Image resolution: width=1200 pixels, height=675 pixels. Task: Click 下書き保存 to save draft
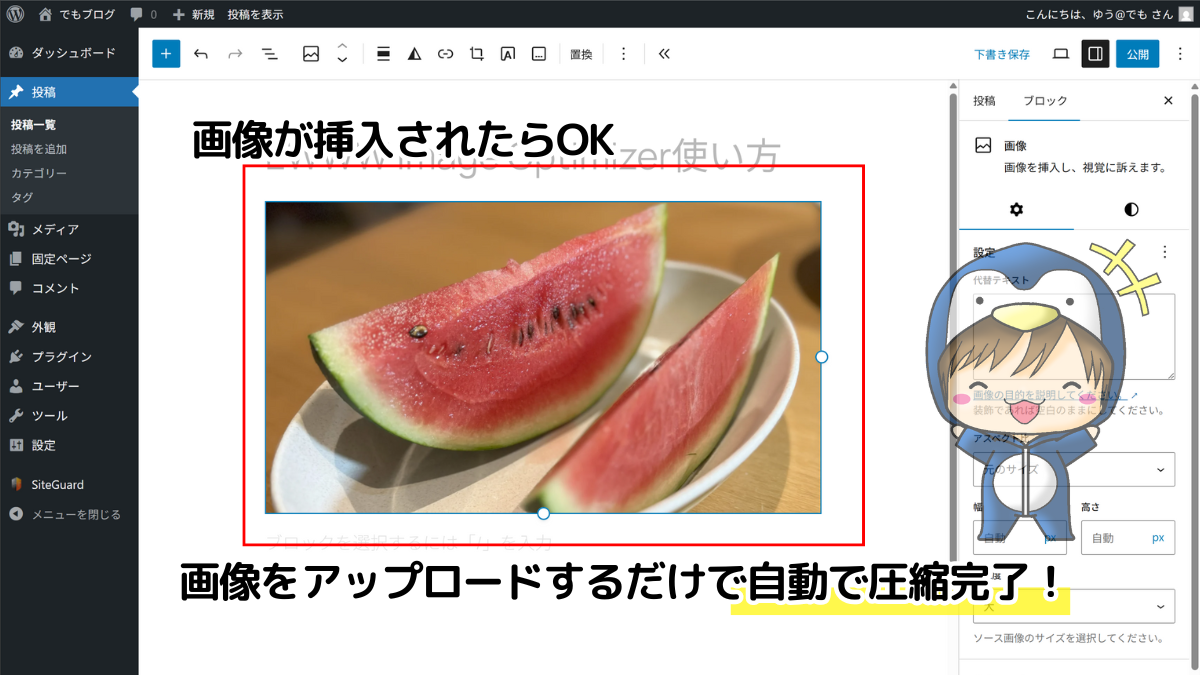point(1002,54)
